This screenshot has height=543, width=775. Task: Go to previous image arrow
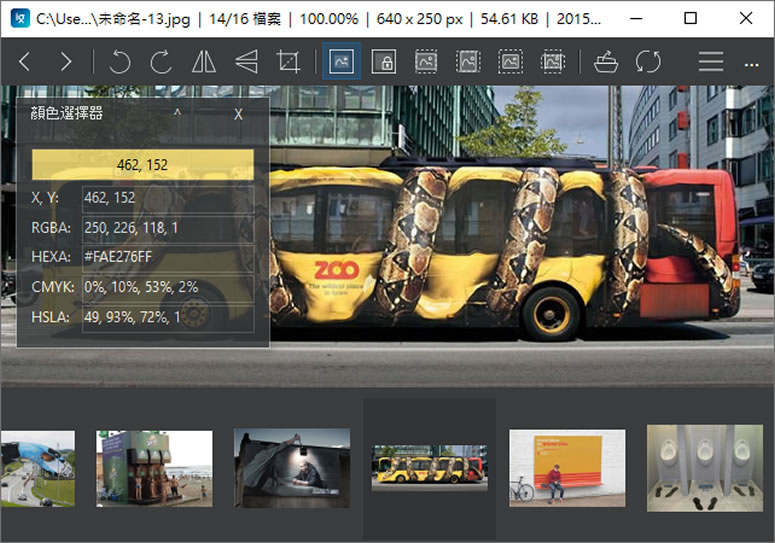click(x=25, y=62)
